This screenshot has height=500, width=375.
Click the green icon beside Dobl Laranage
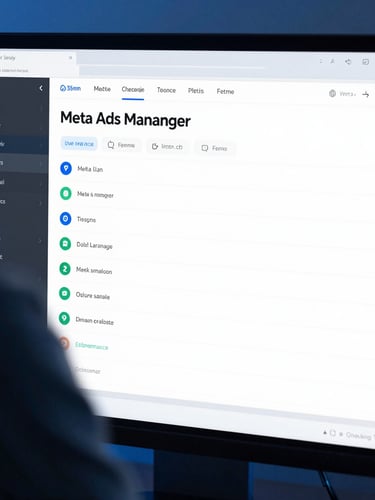coord(65,244)
